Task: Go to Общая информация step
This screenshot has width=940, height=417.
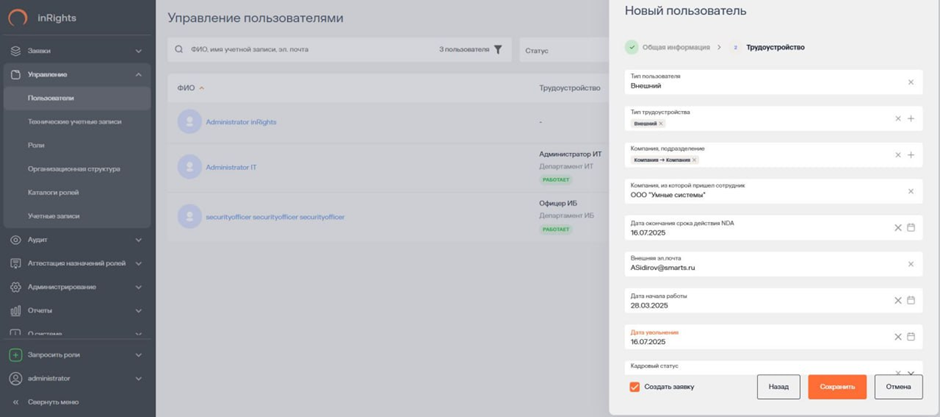Action: (x=667, y=47)
